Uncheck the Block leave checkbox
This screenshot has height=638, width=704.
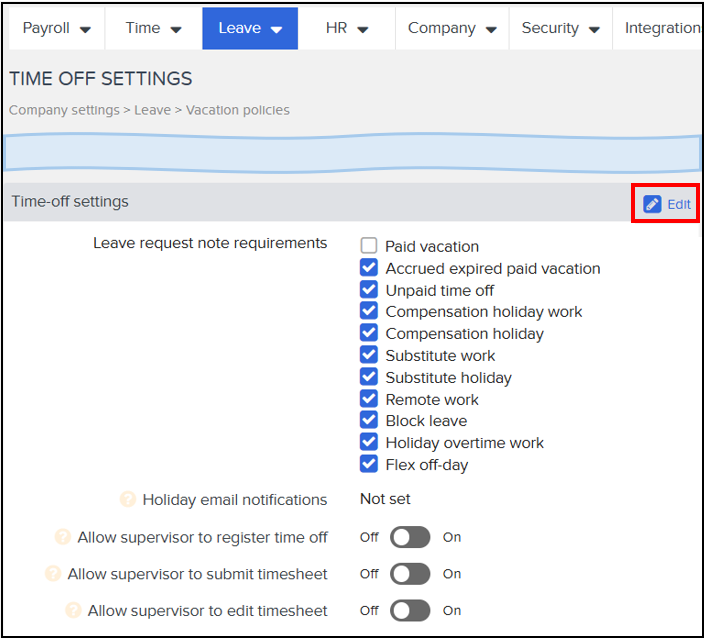click(369, 420)
